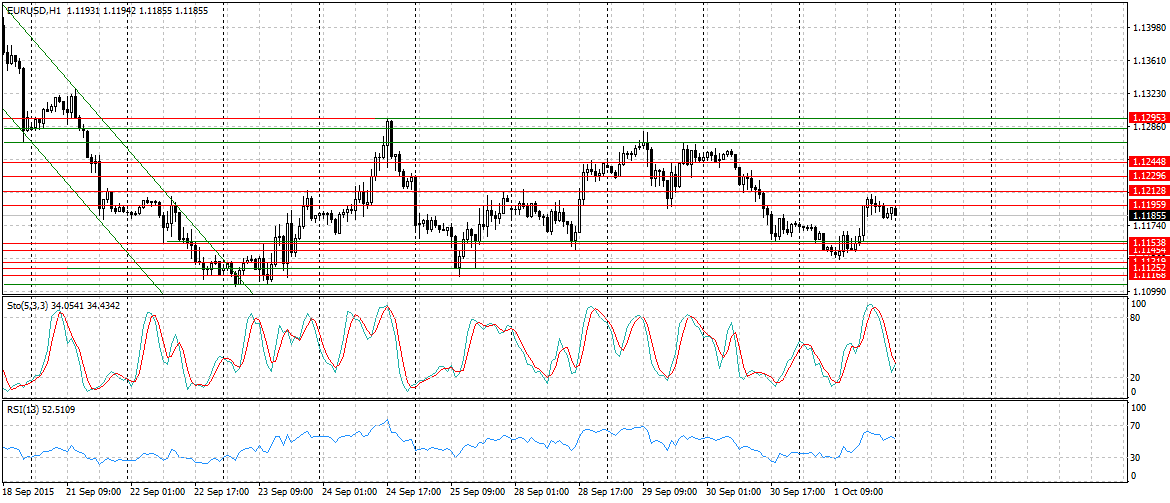Select the 1.11538 red price tag
This screenshot has width=1170, height=503.
click(1148, 243)
